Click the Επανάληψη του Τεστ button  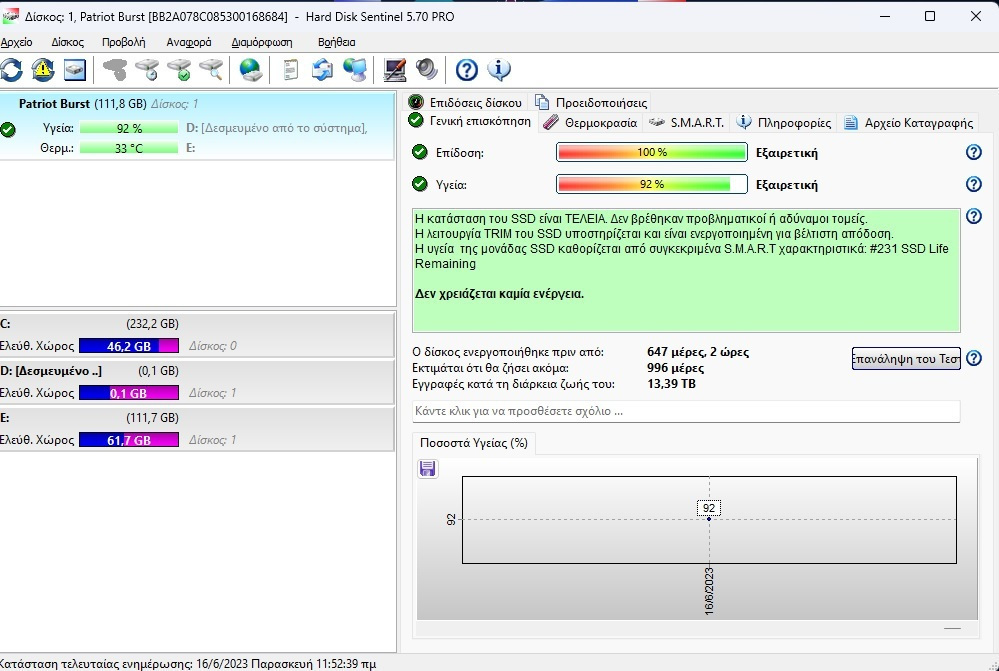(906, 358)
